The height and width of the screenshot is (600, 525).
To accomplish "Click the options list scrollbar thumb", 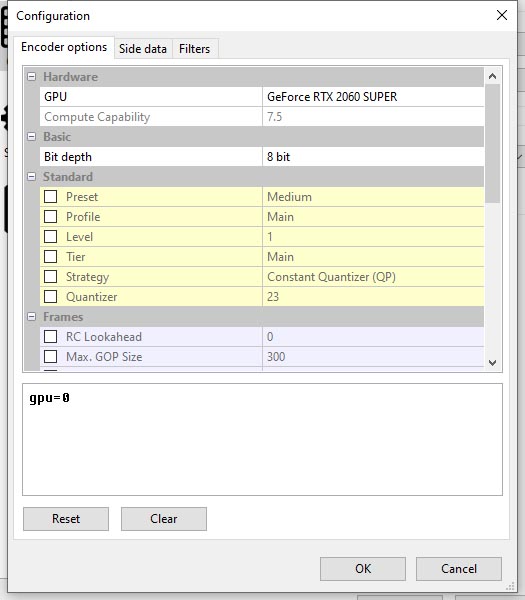I will click(x=493, y=143).
